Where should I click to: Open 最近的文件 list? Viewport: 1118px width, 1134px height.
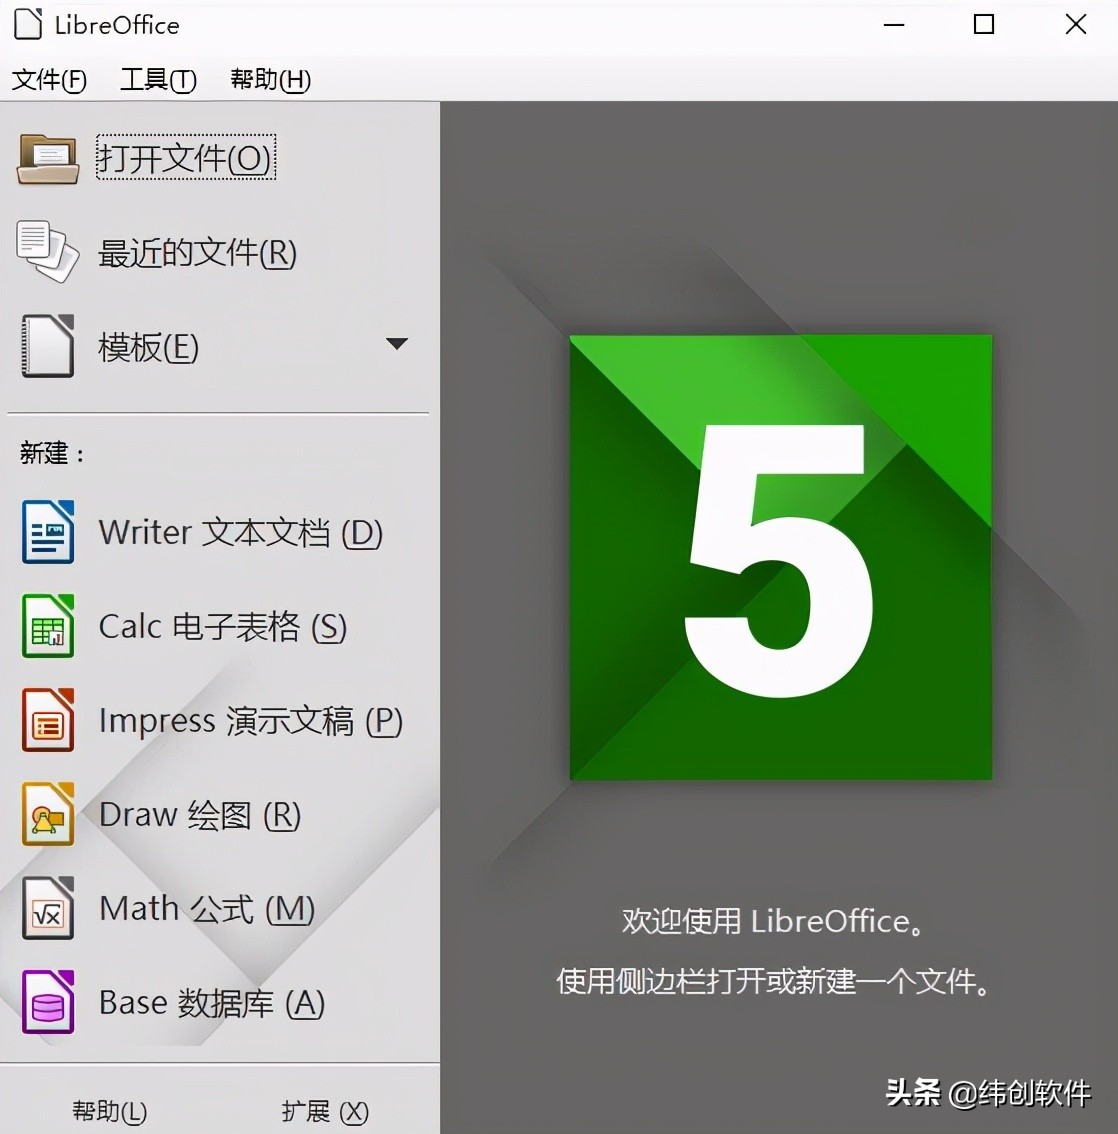click(196, 252)
